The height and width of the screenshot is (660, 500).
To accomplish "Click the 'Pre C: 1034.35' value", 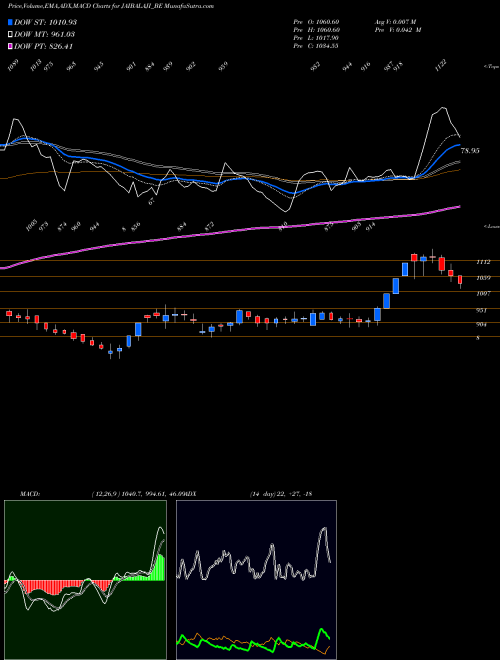I will click(x=316, y=46).
